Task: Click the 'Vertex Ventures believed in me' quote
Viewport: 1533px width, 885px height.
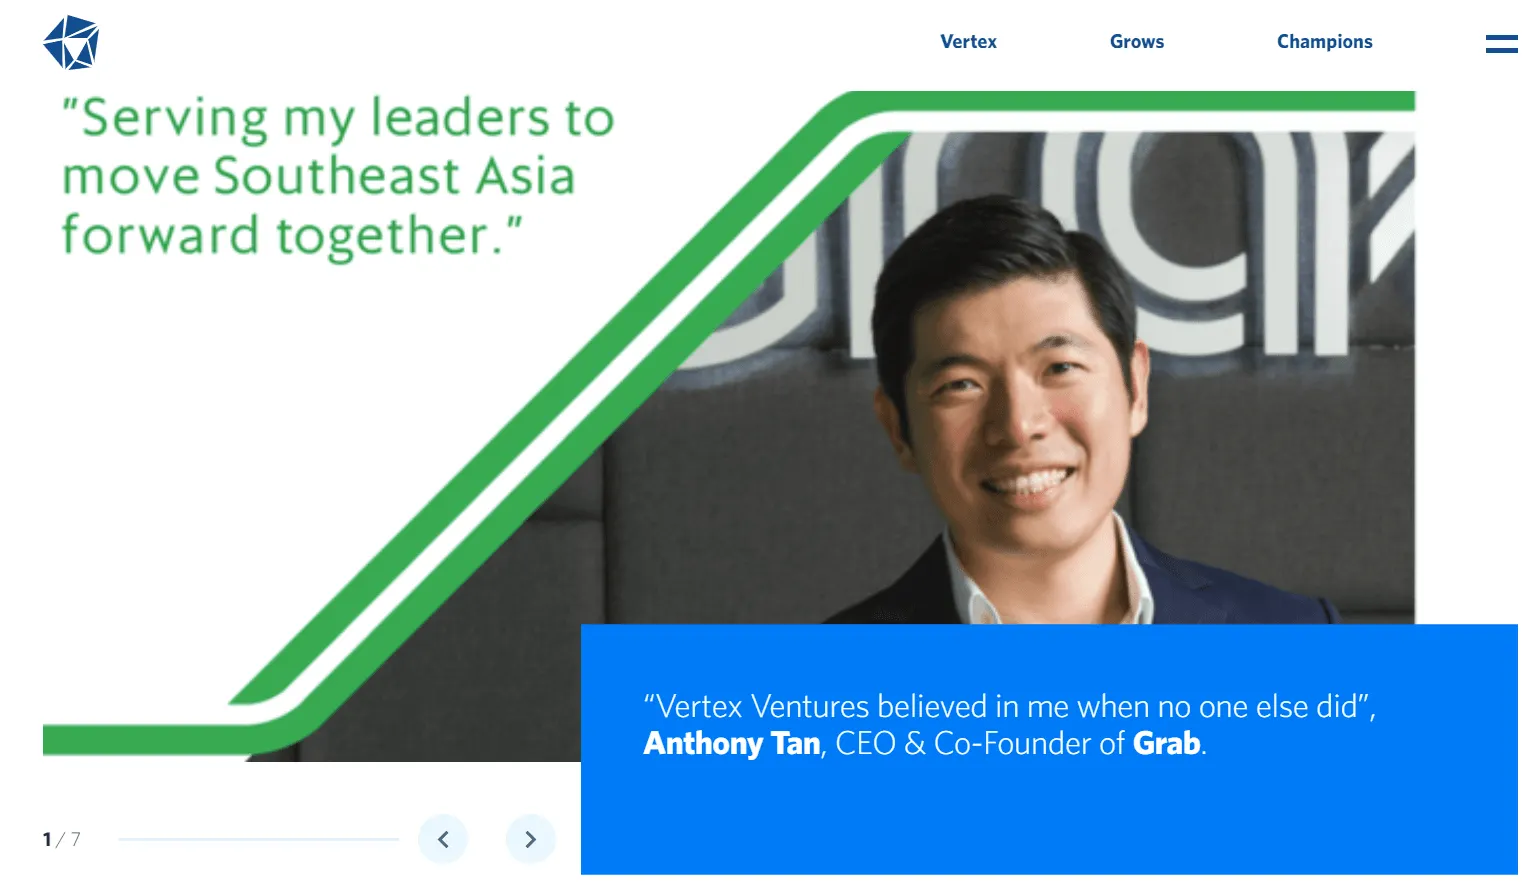Action: pyautogui.click(x=1009, y=706)
